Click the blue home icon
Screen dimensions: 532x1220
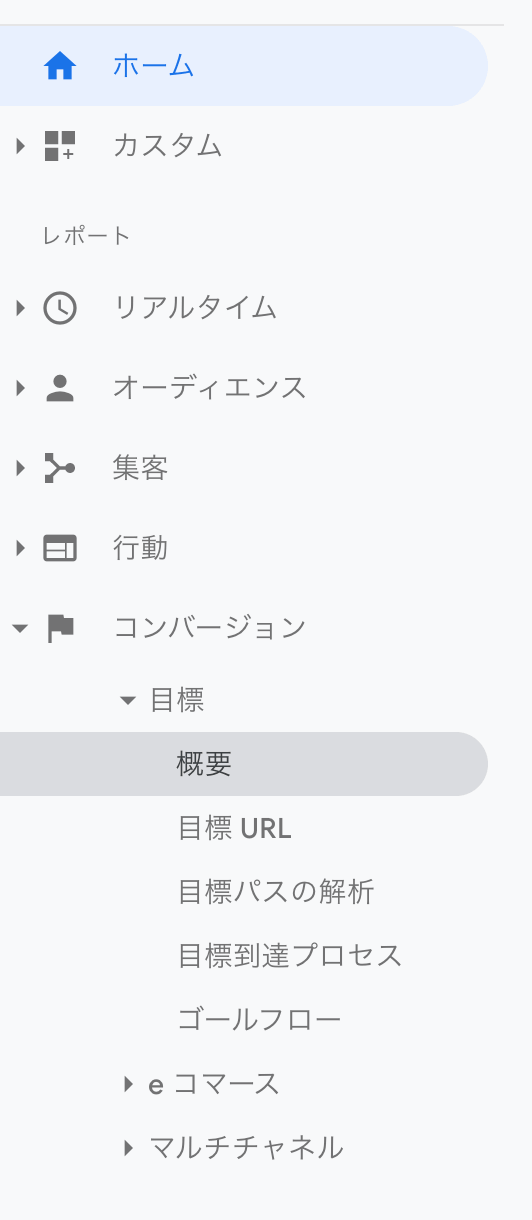click(x=60, y=66)
